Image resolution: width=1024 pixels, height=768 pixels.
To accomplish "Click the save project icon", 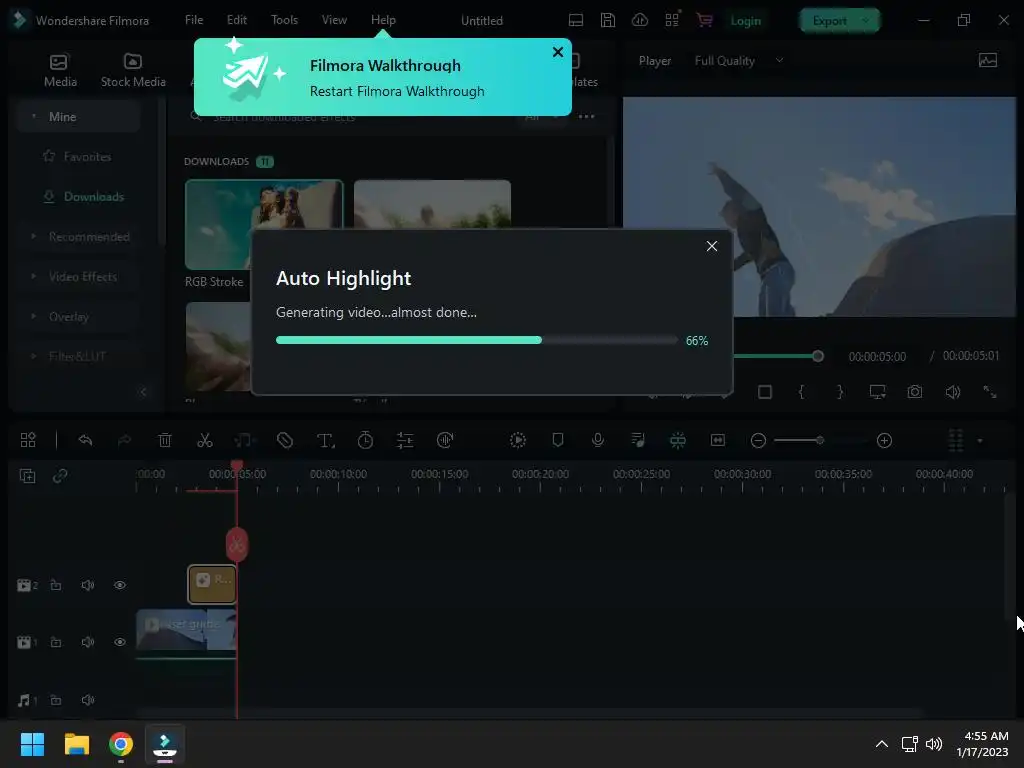I will [608, 20].
